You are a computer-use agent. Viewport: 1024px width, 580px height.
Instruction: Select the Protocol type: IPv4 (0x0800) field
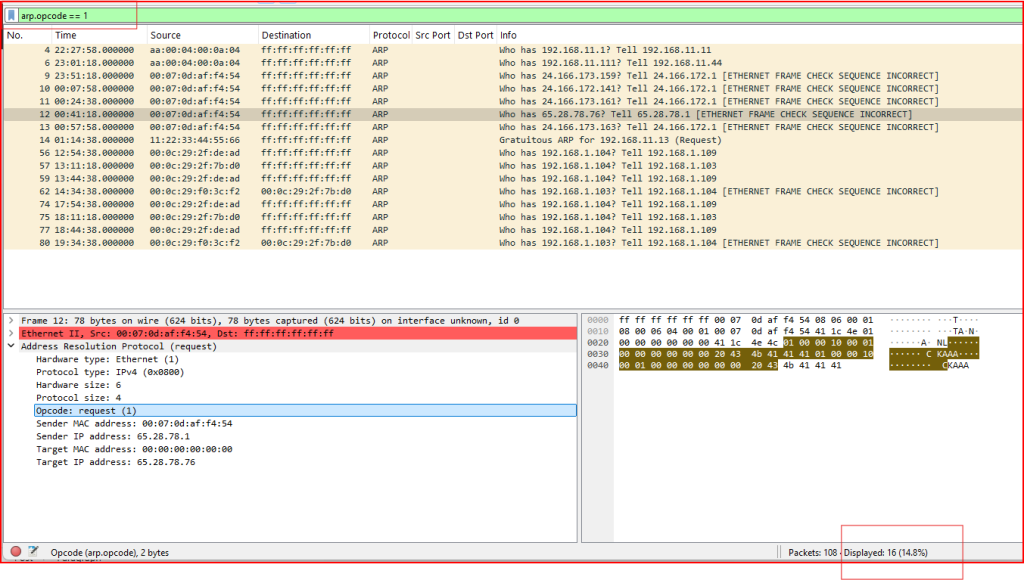tap(110, 372)
